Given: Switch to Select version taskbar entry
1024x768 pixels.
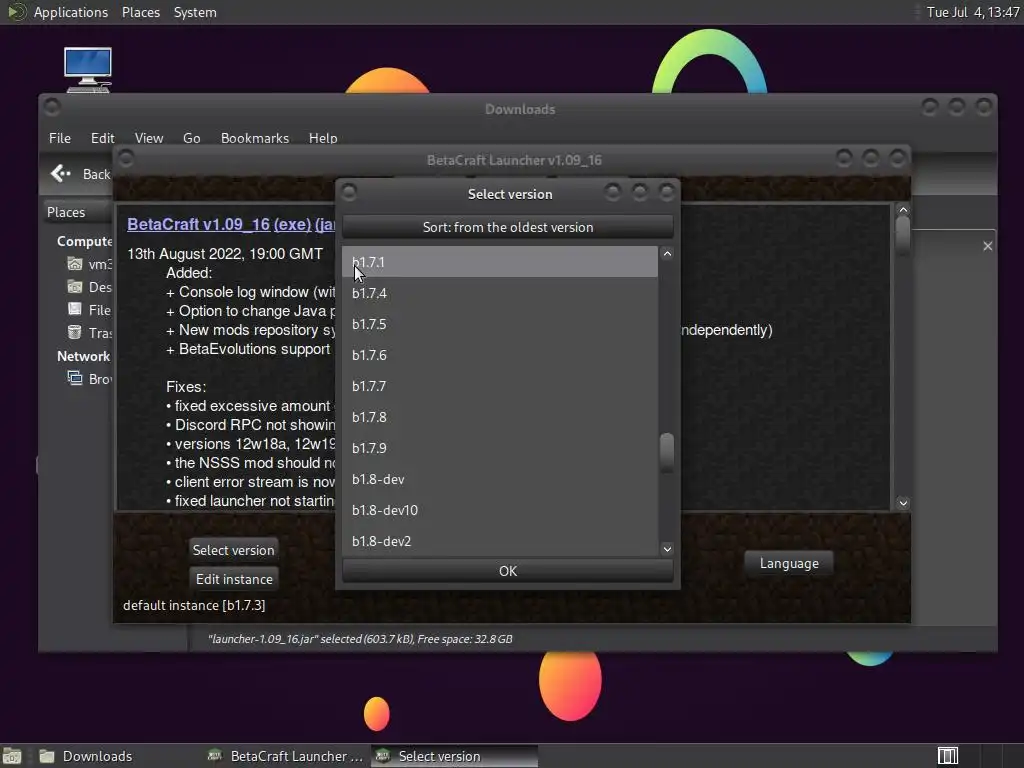Looking at the screenshot, I should point(455,756).
